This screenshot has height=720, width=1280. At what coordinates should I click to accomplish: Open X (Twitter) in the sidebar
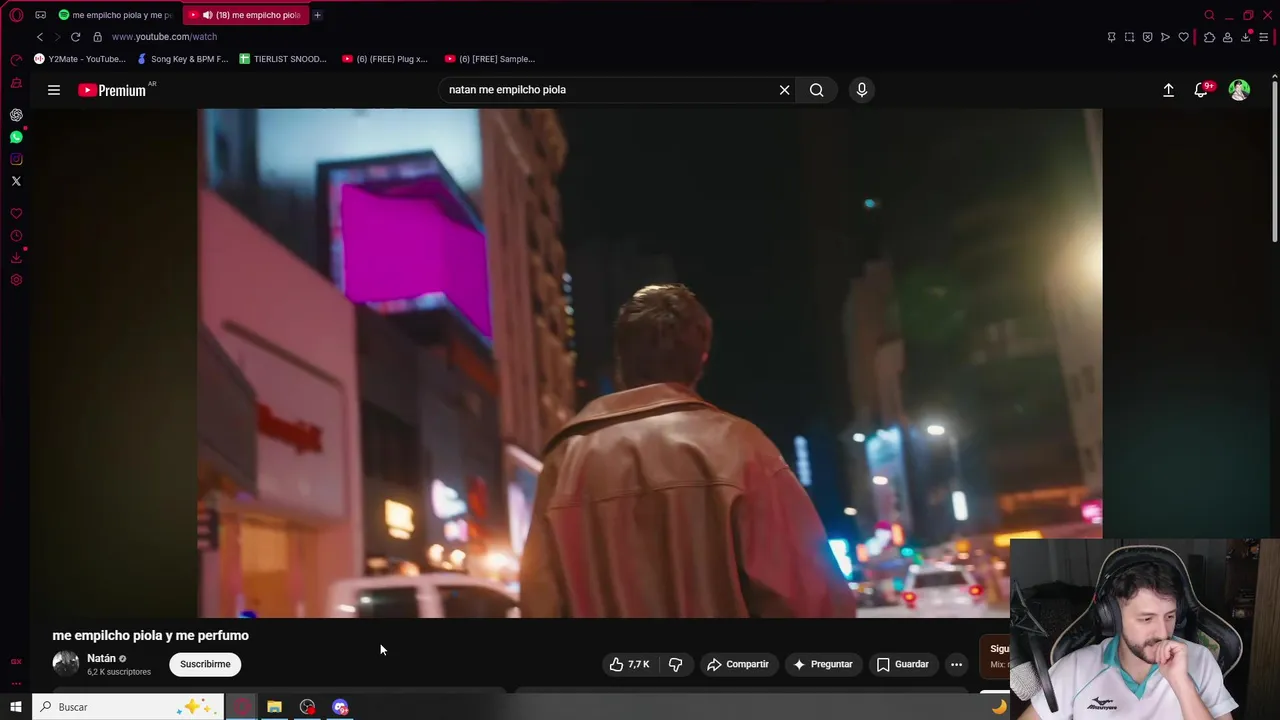coord(16,181)
